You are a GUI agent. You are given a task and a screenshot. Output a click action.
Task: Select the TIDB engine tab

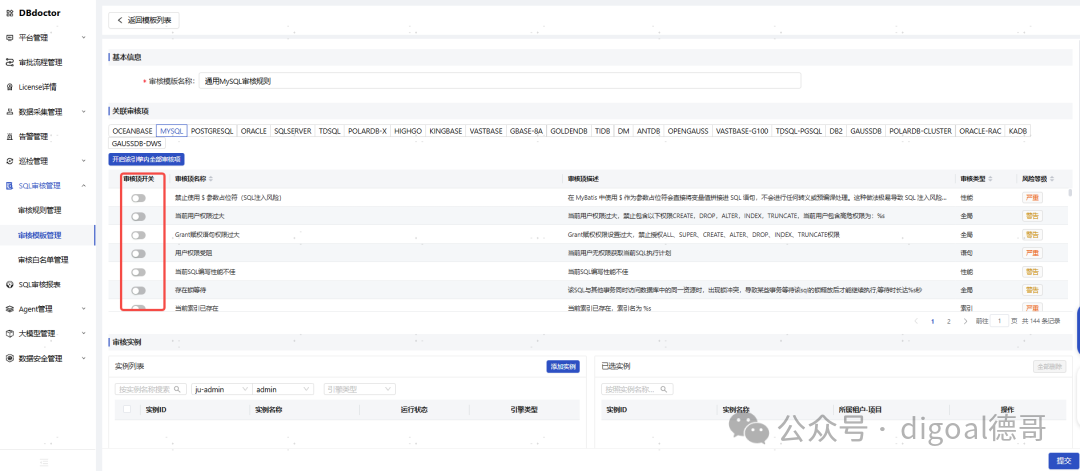click(603, 130)
